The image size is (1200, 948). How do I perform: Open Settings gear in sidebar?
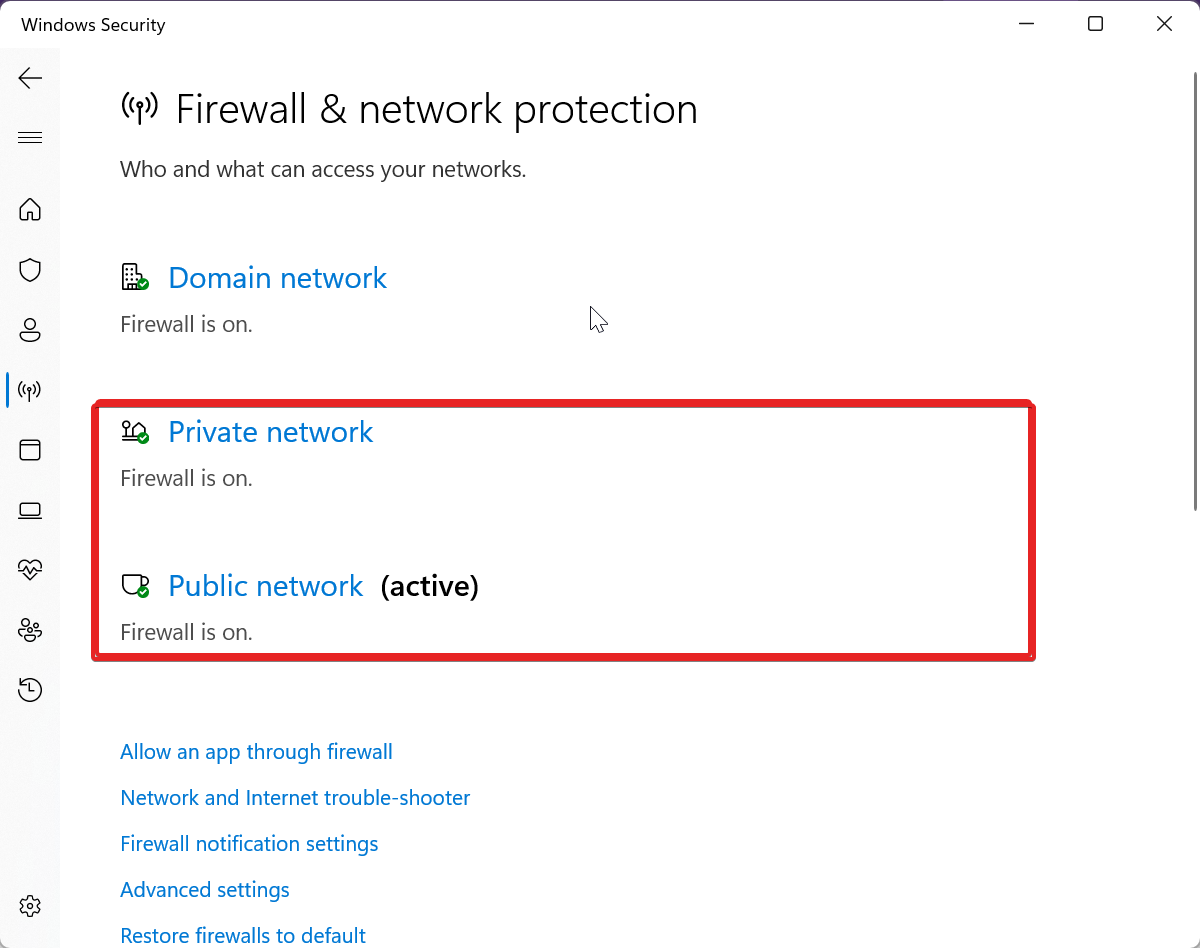[30, 906]
